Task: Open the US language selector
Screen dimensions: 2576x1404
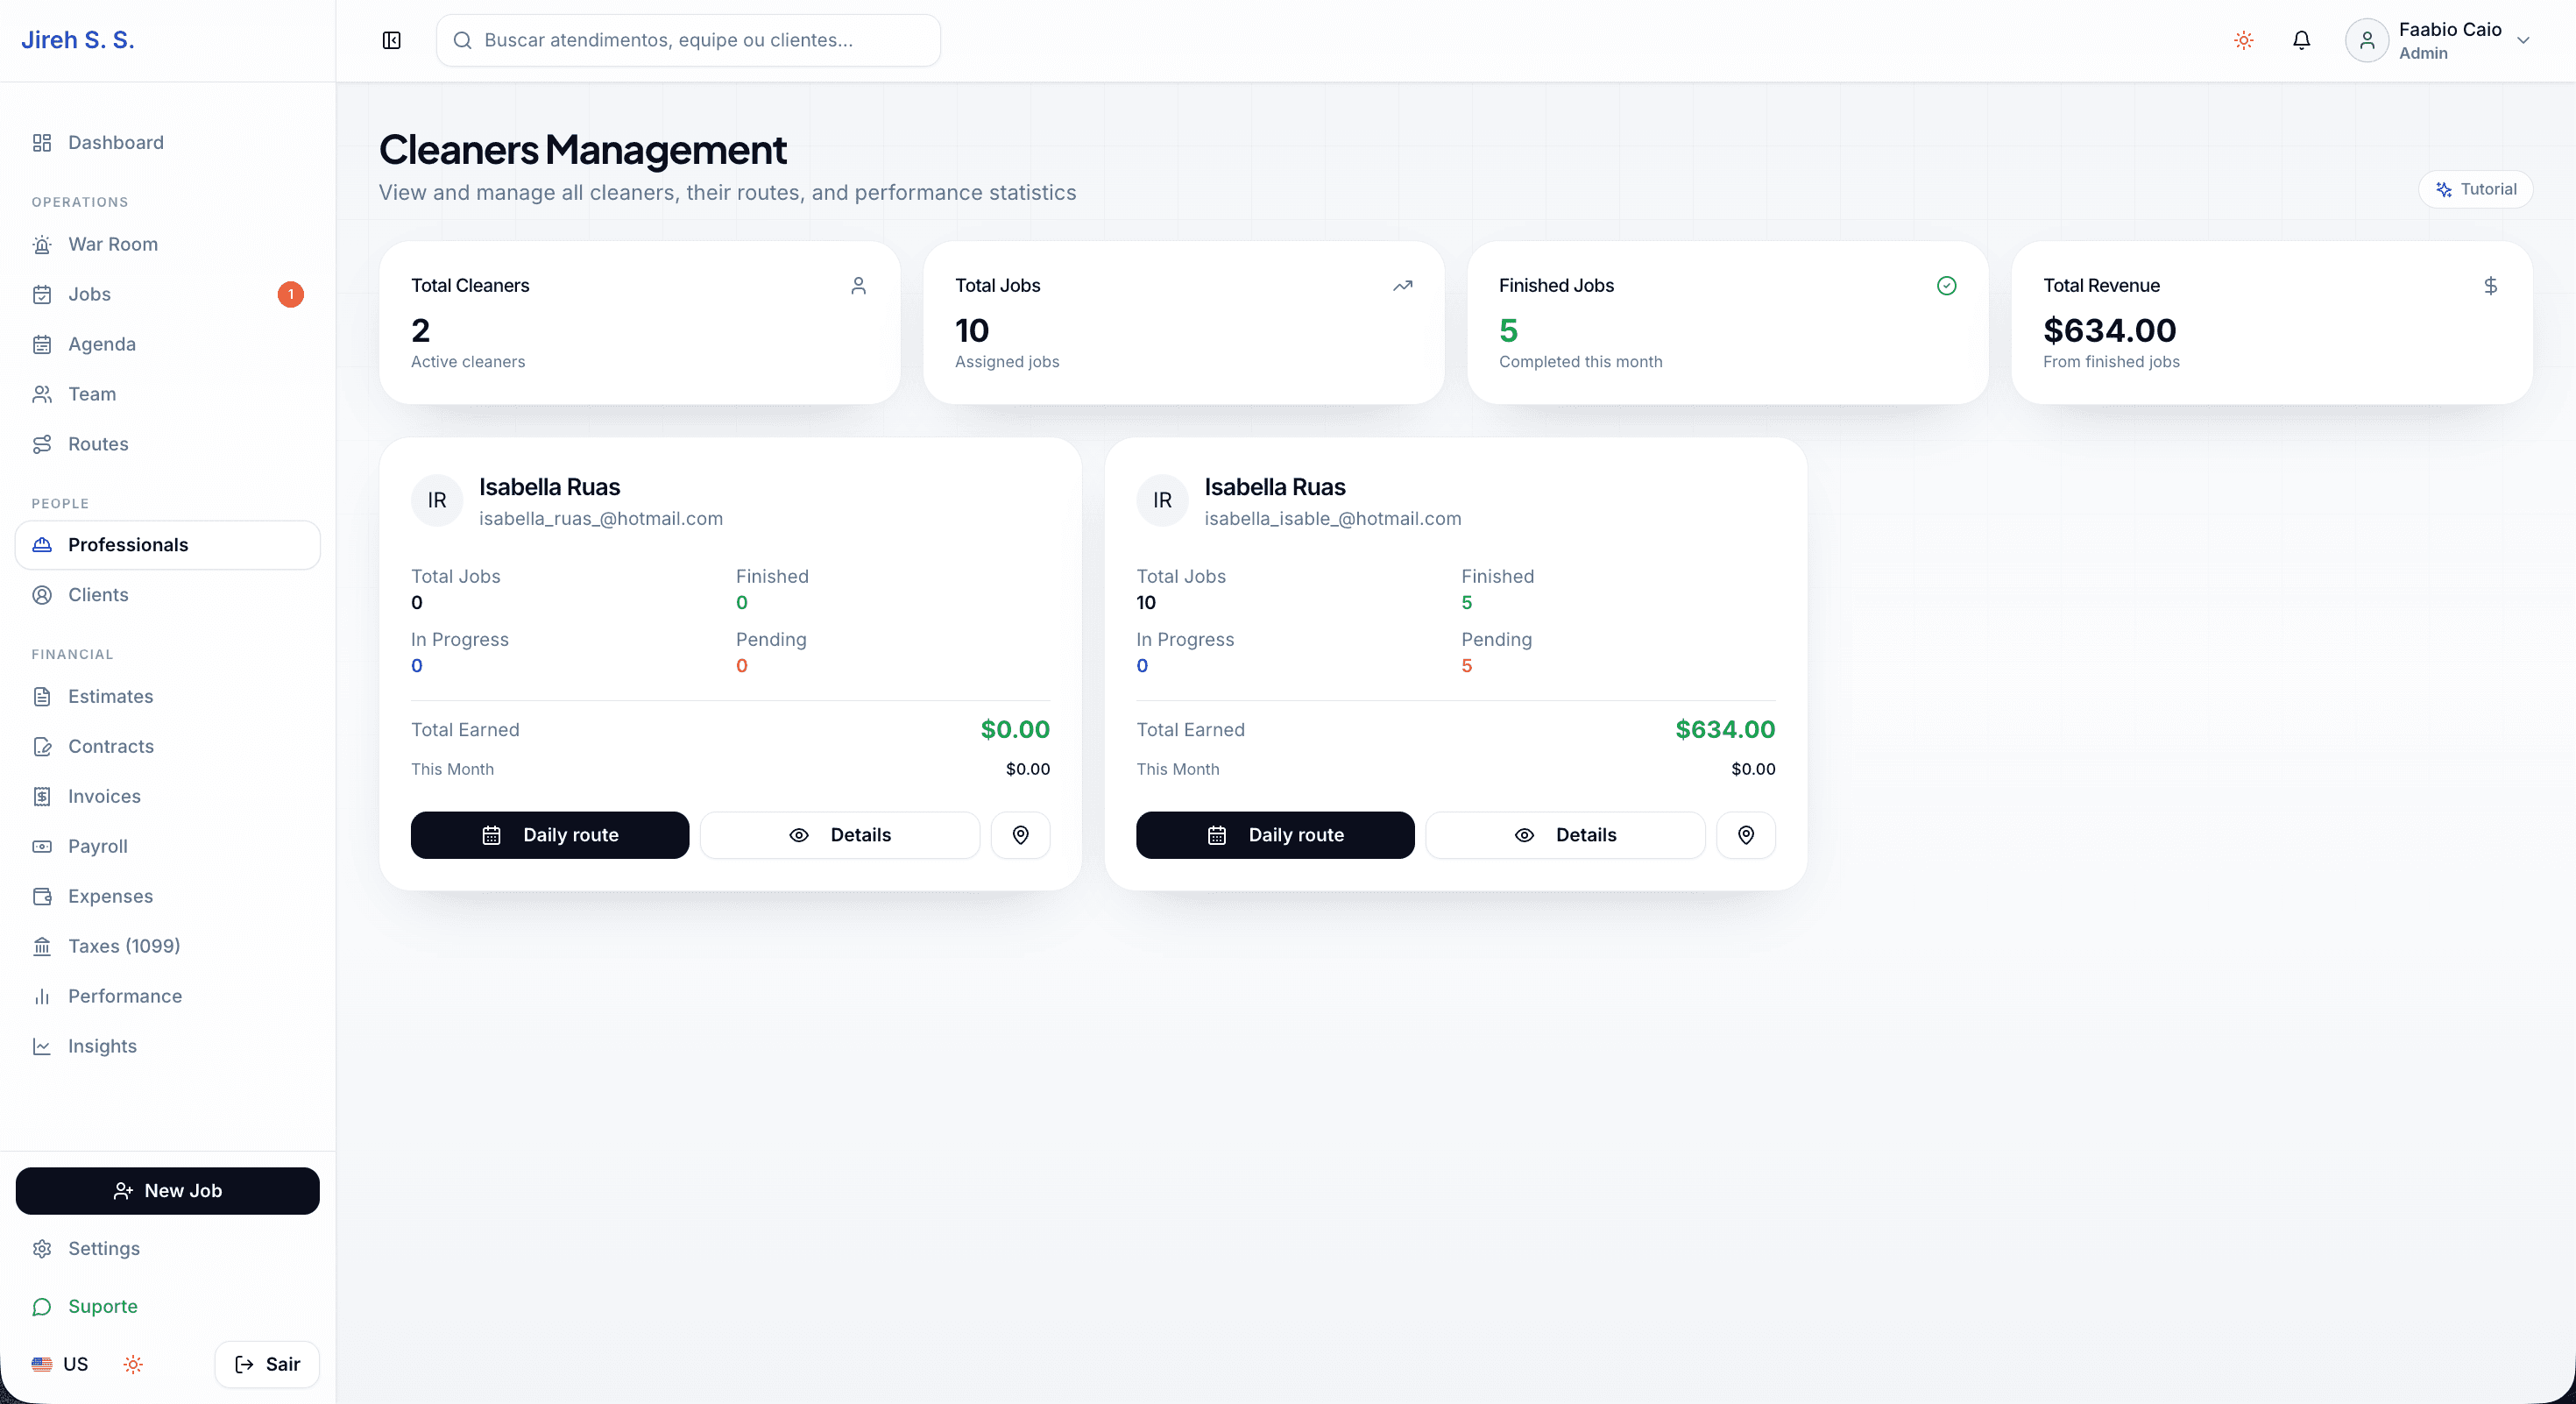Action: pyautogui.click(x=60, y=1364)
